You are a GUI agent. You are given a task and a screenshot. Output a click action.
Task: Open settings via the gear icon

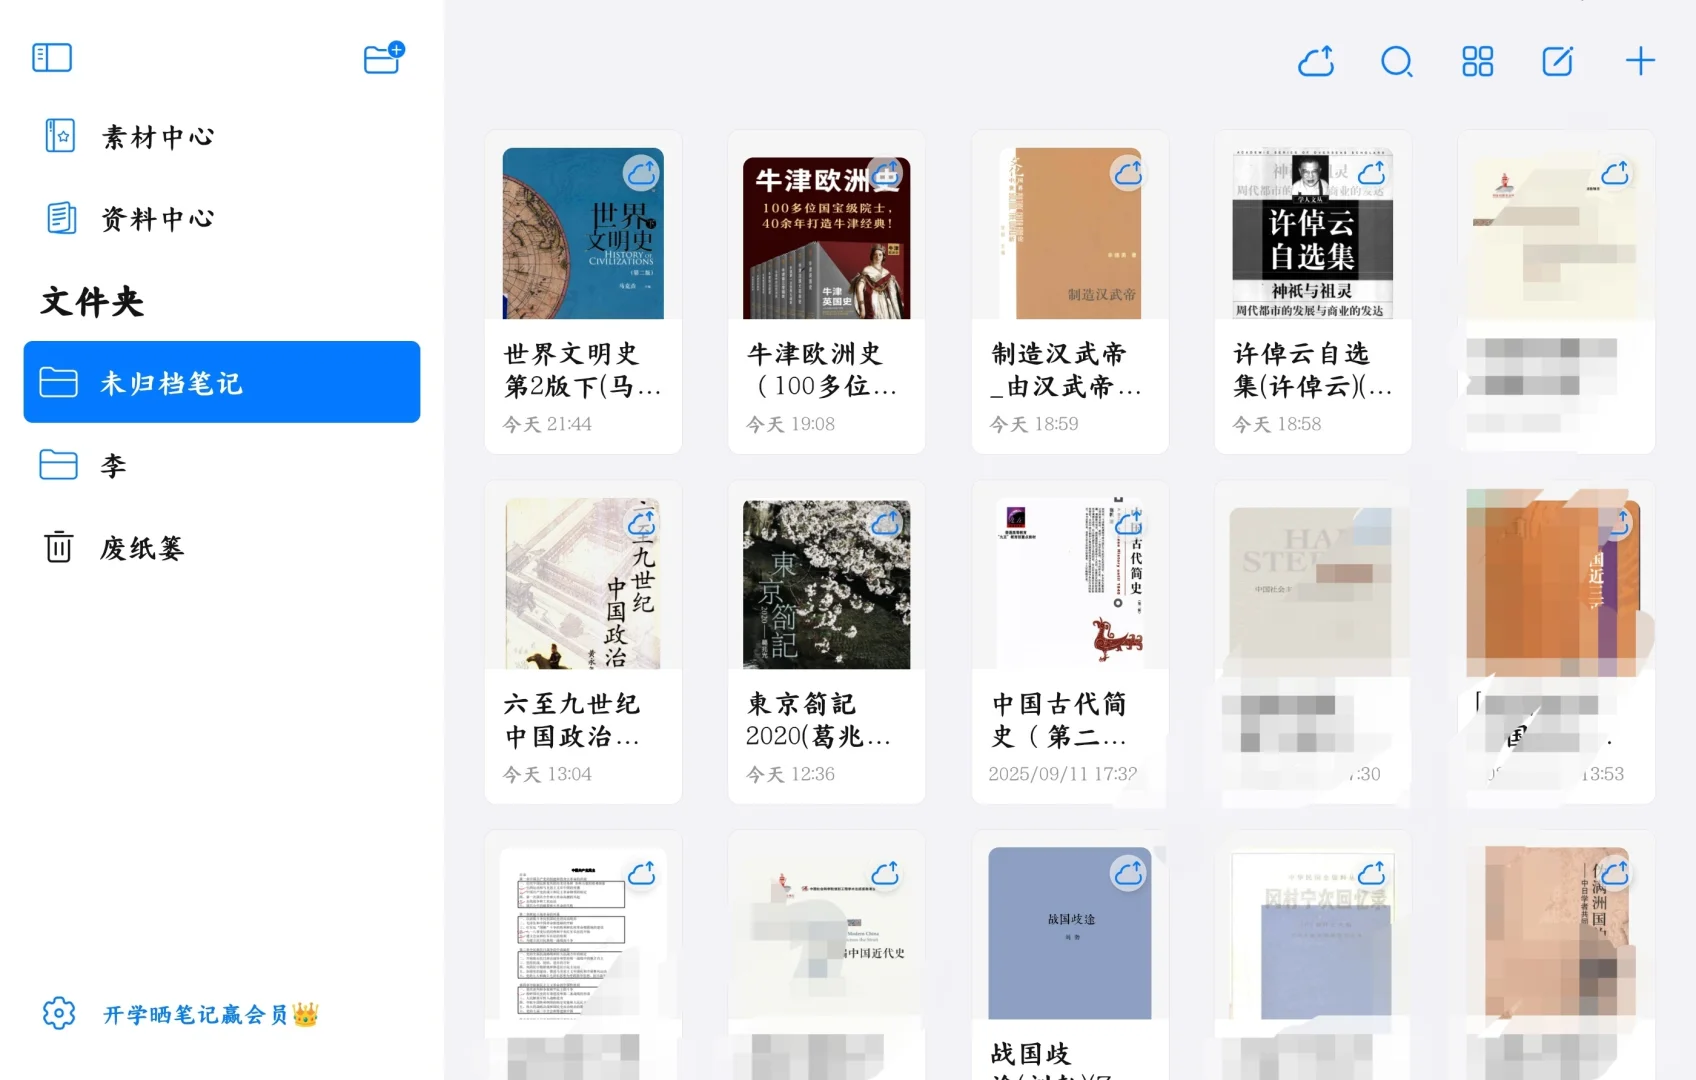[59, 1014]
